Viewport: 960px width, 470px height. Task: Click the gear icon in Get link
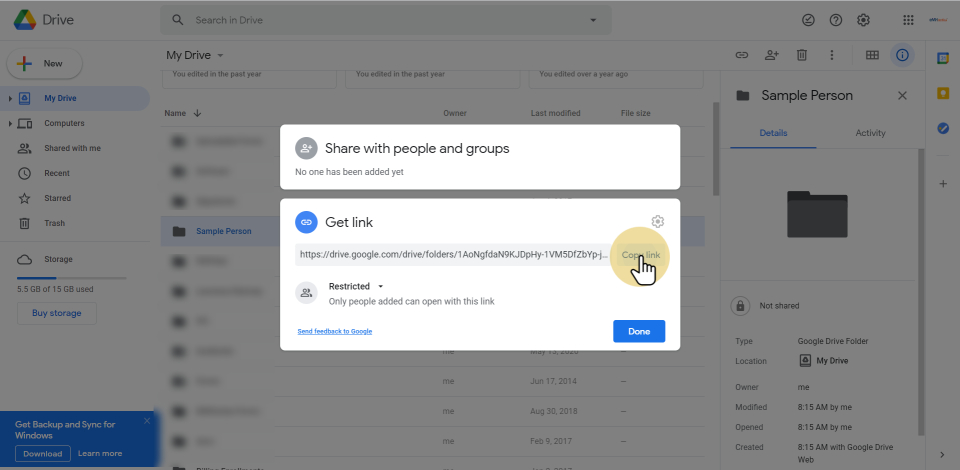(x=657, y=222)
